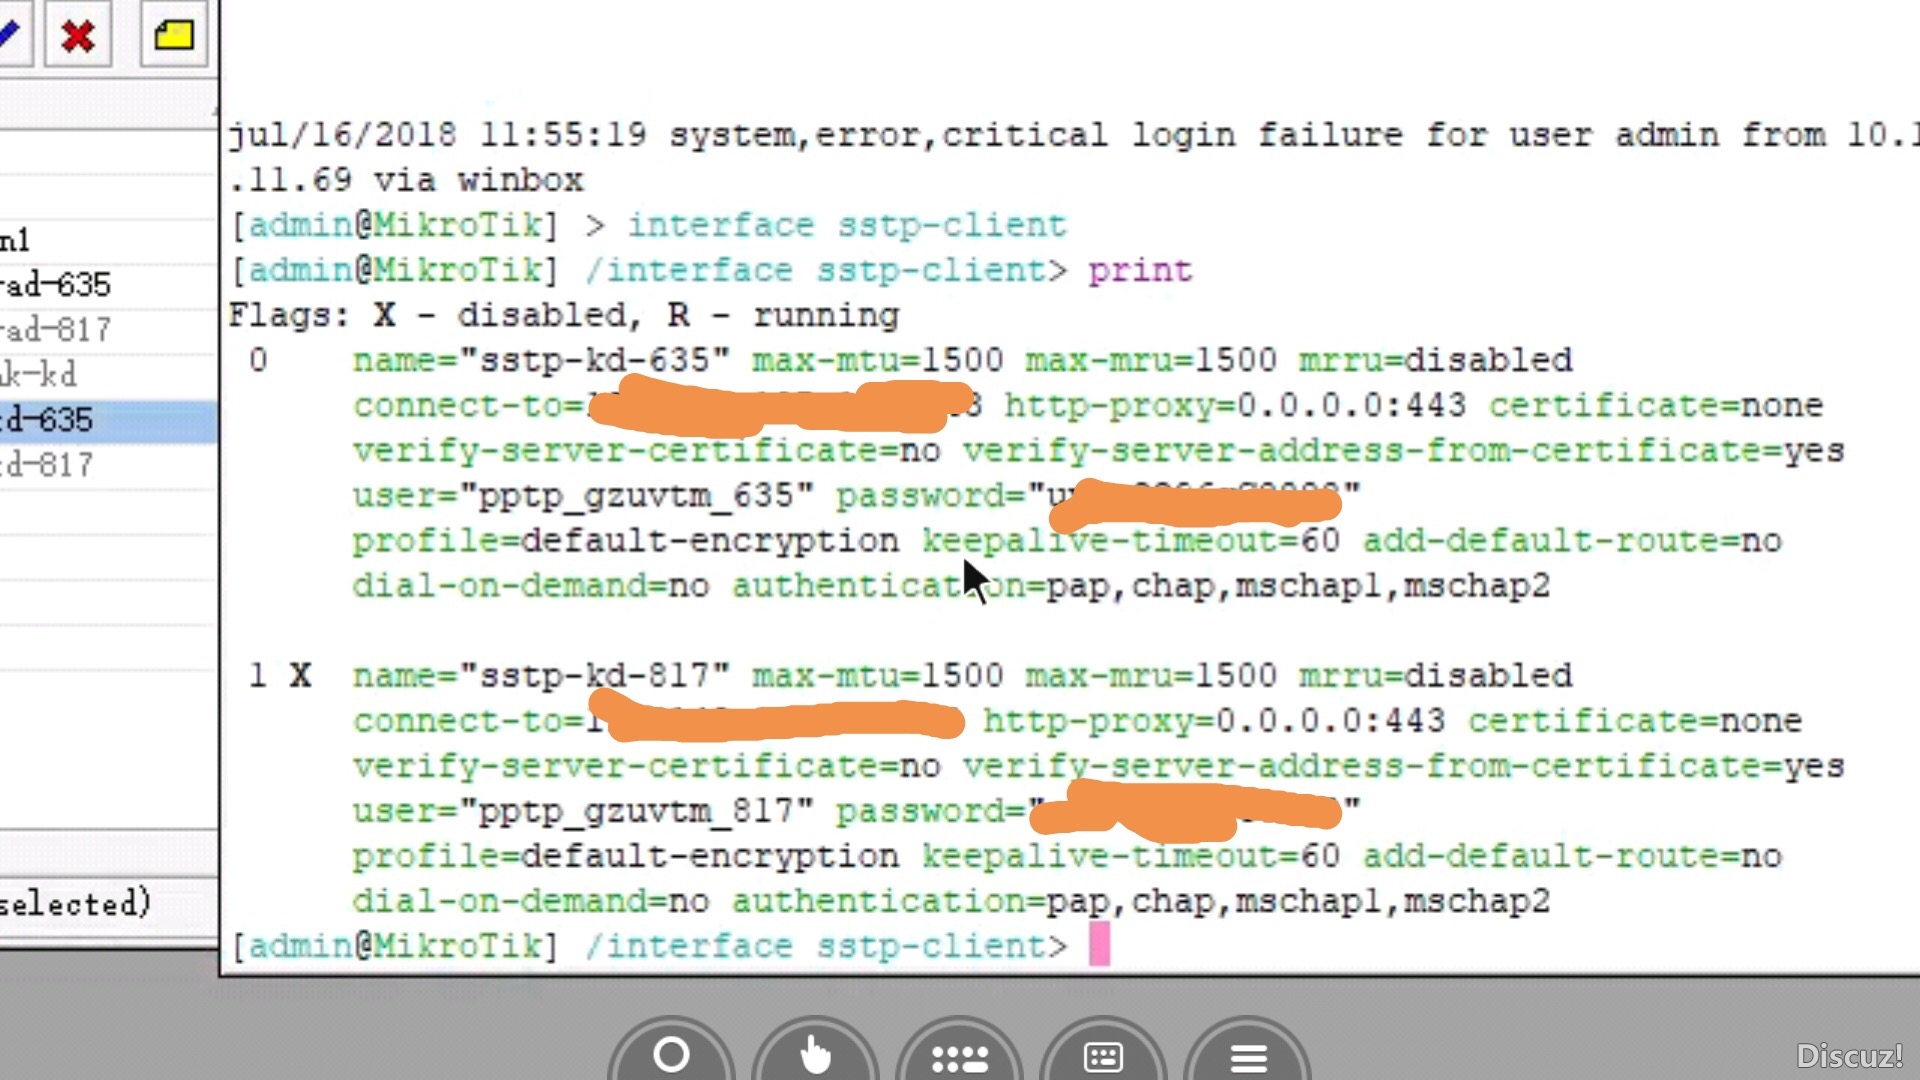Click name="sstp-kd-817" in terminal output

pos(541,676)
